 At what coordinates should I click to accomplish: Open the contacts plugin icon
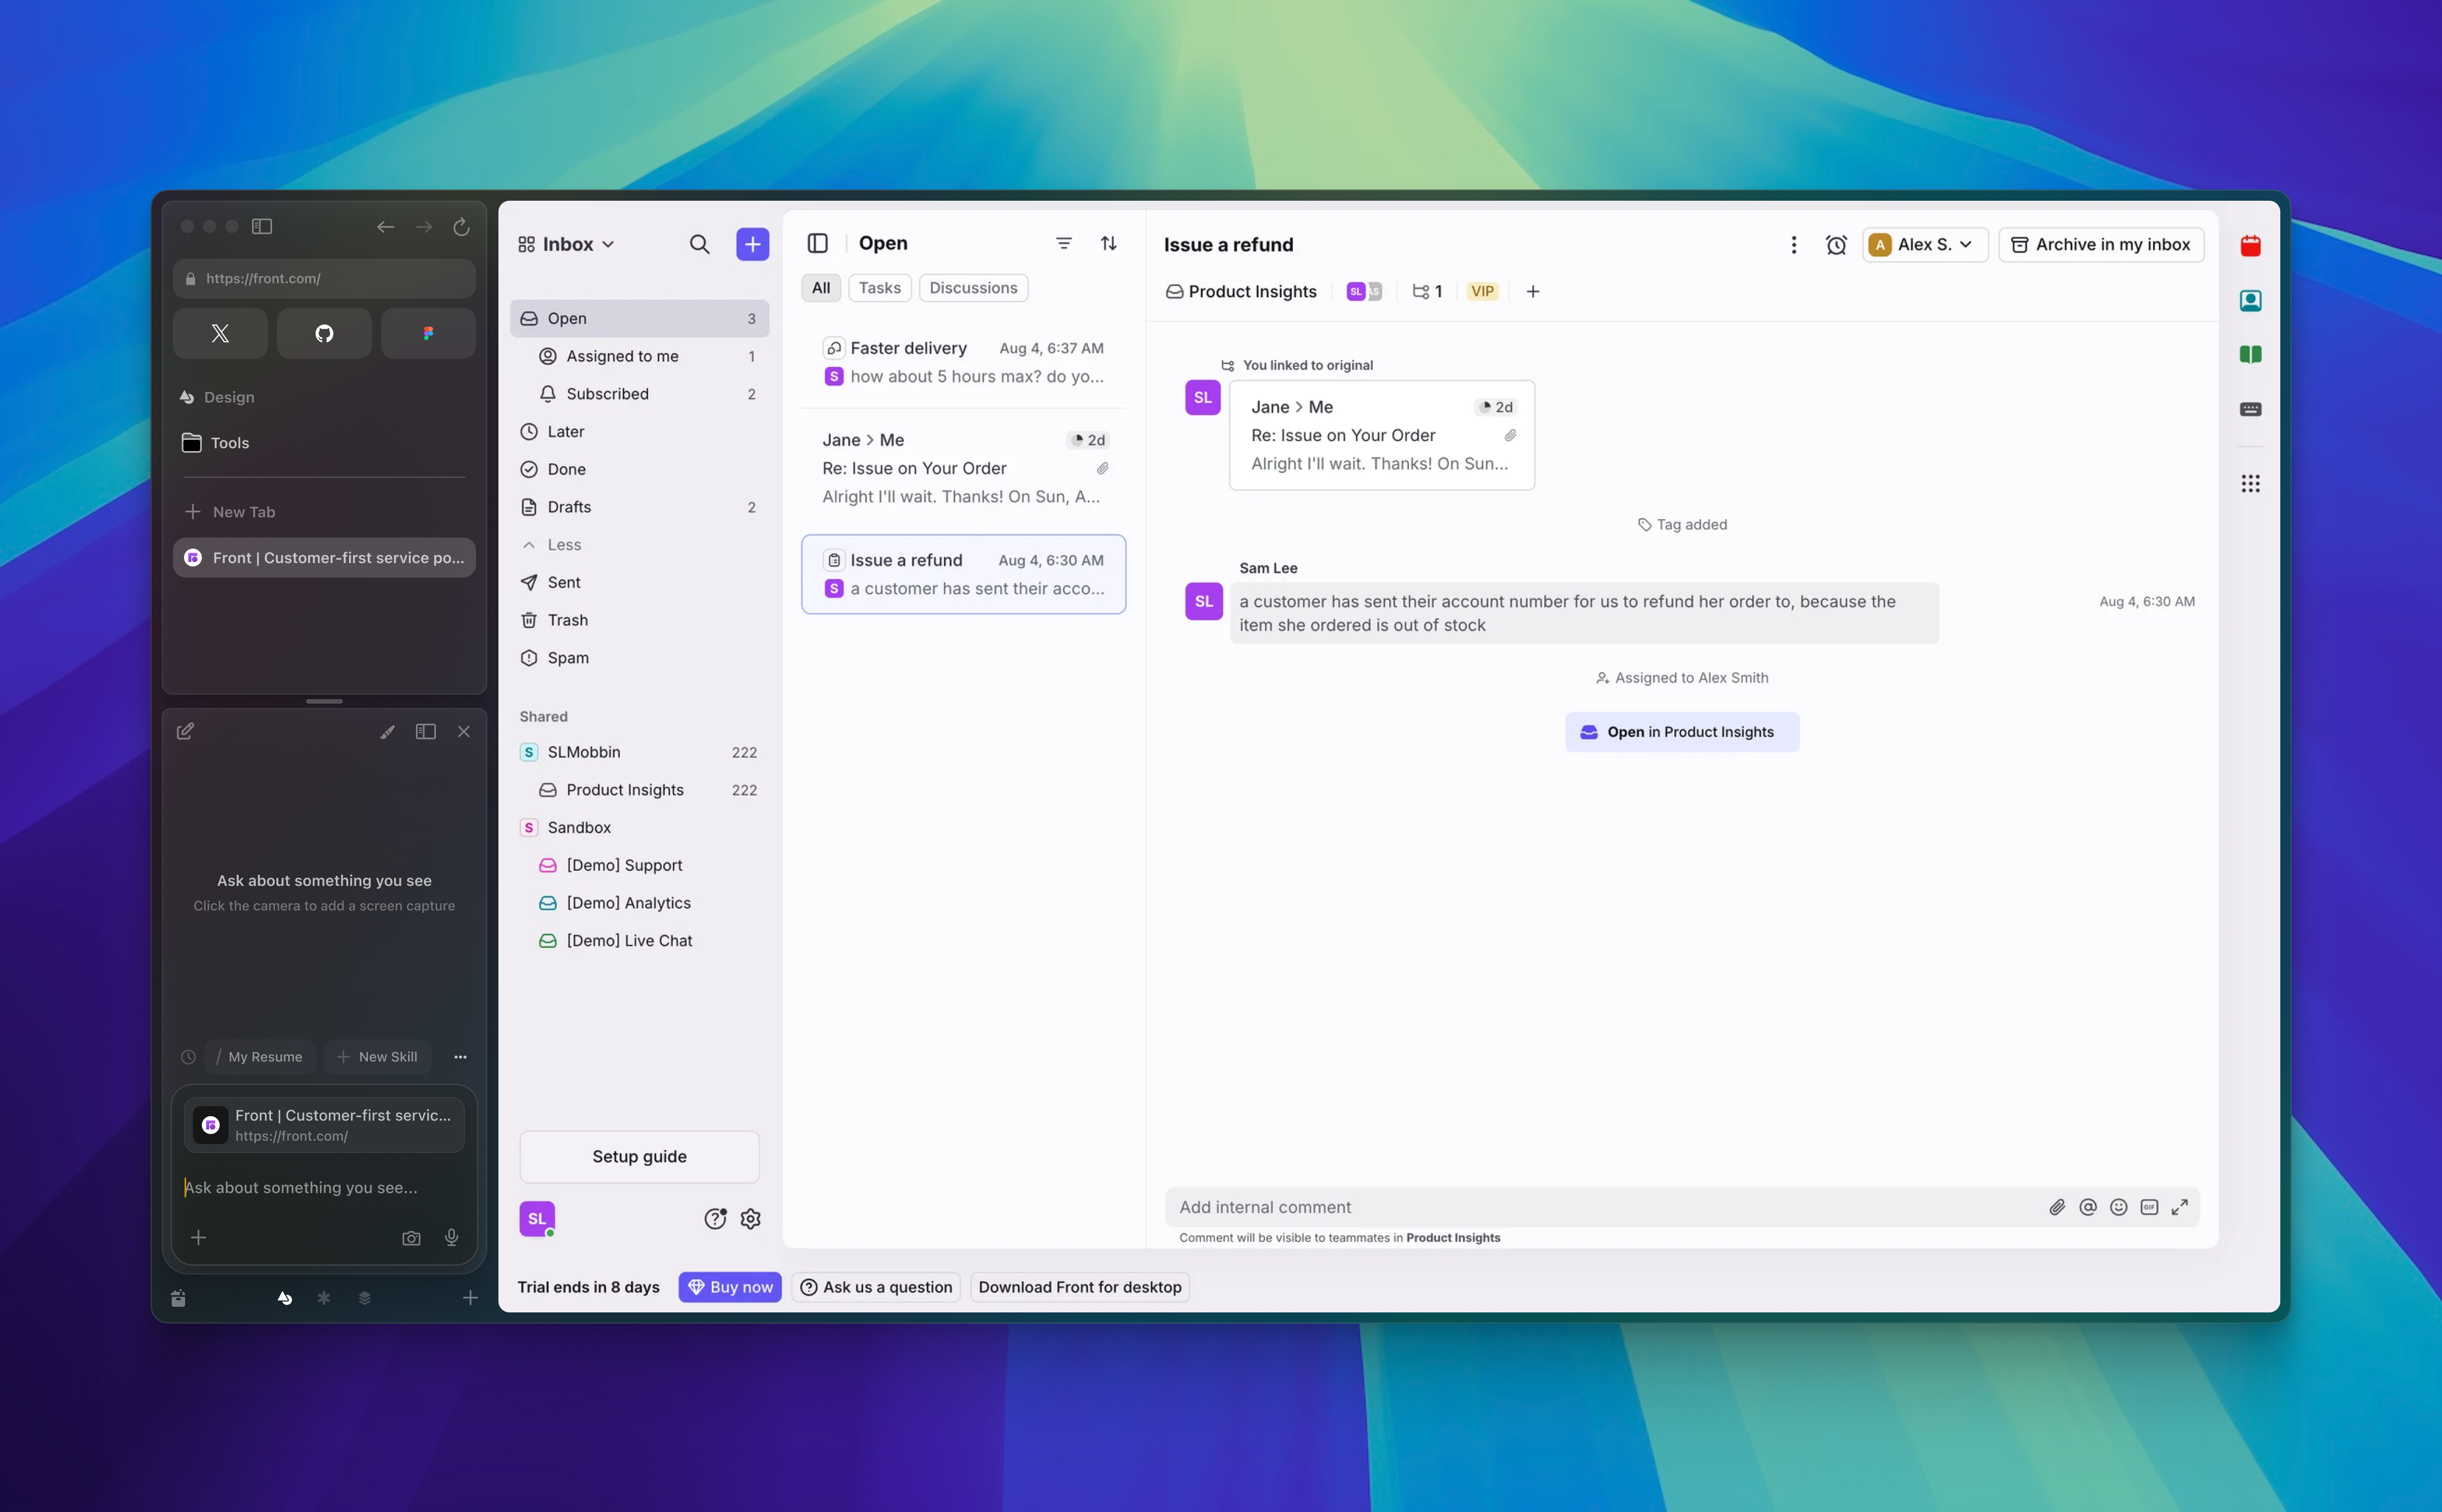coord(2250,300)
